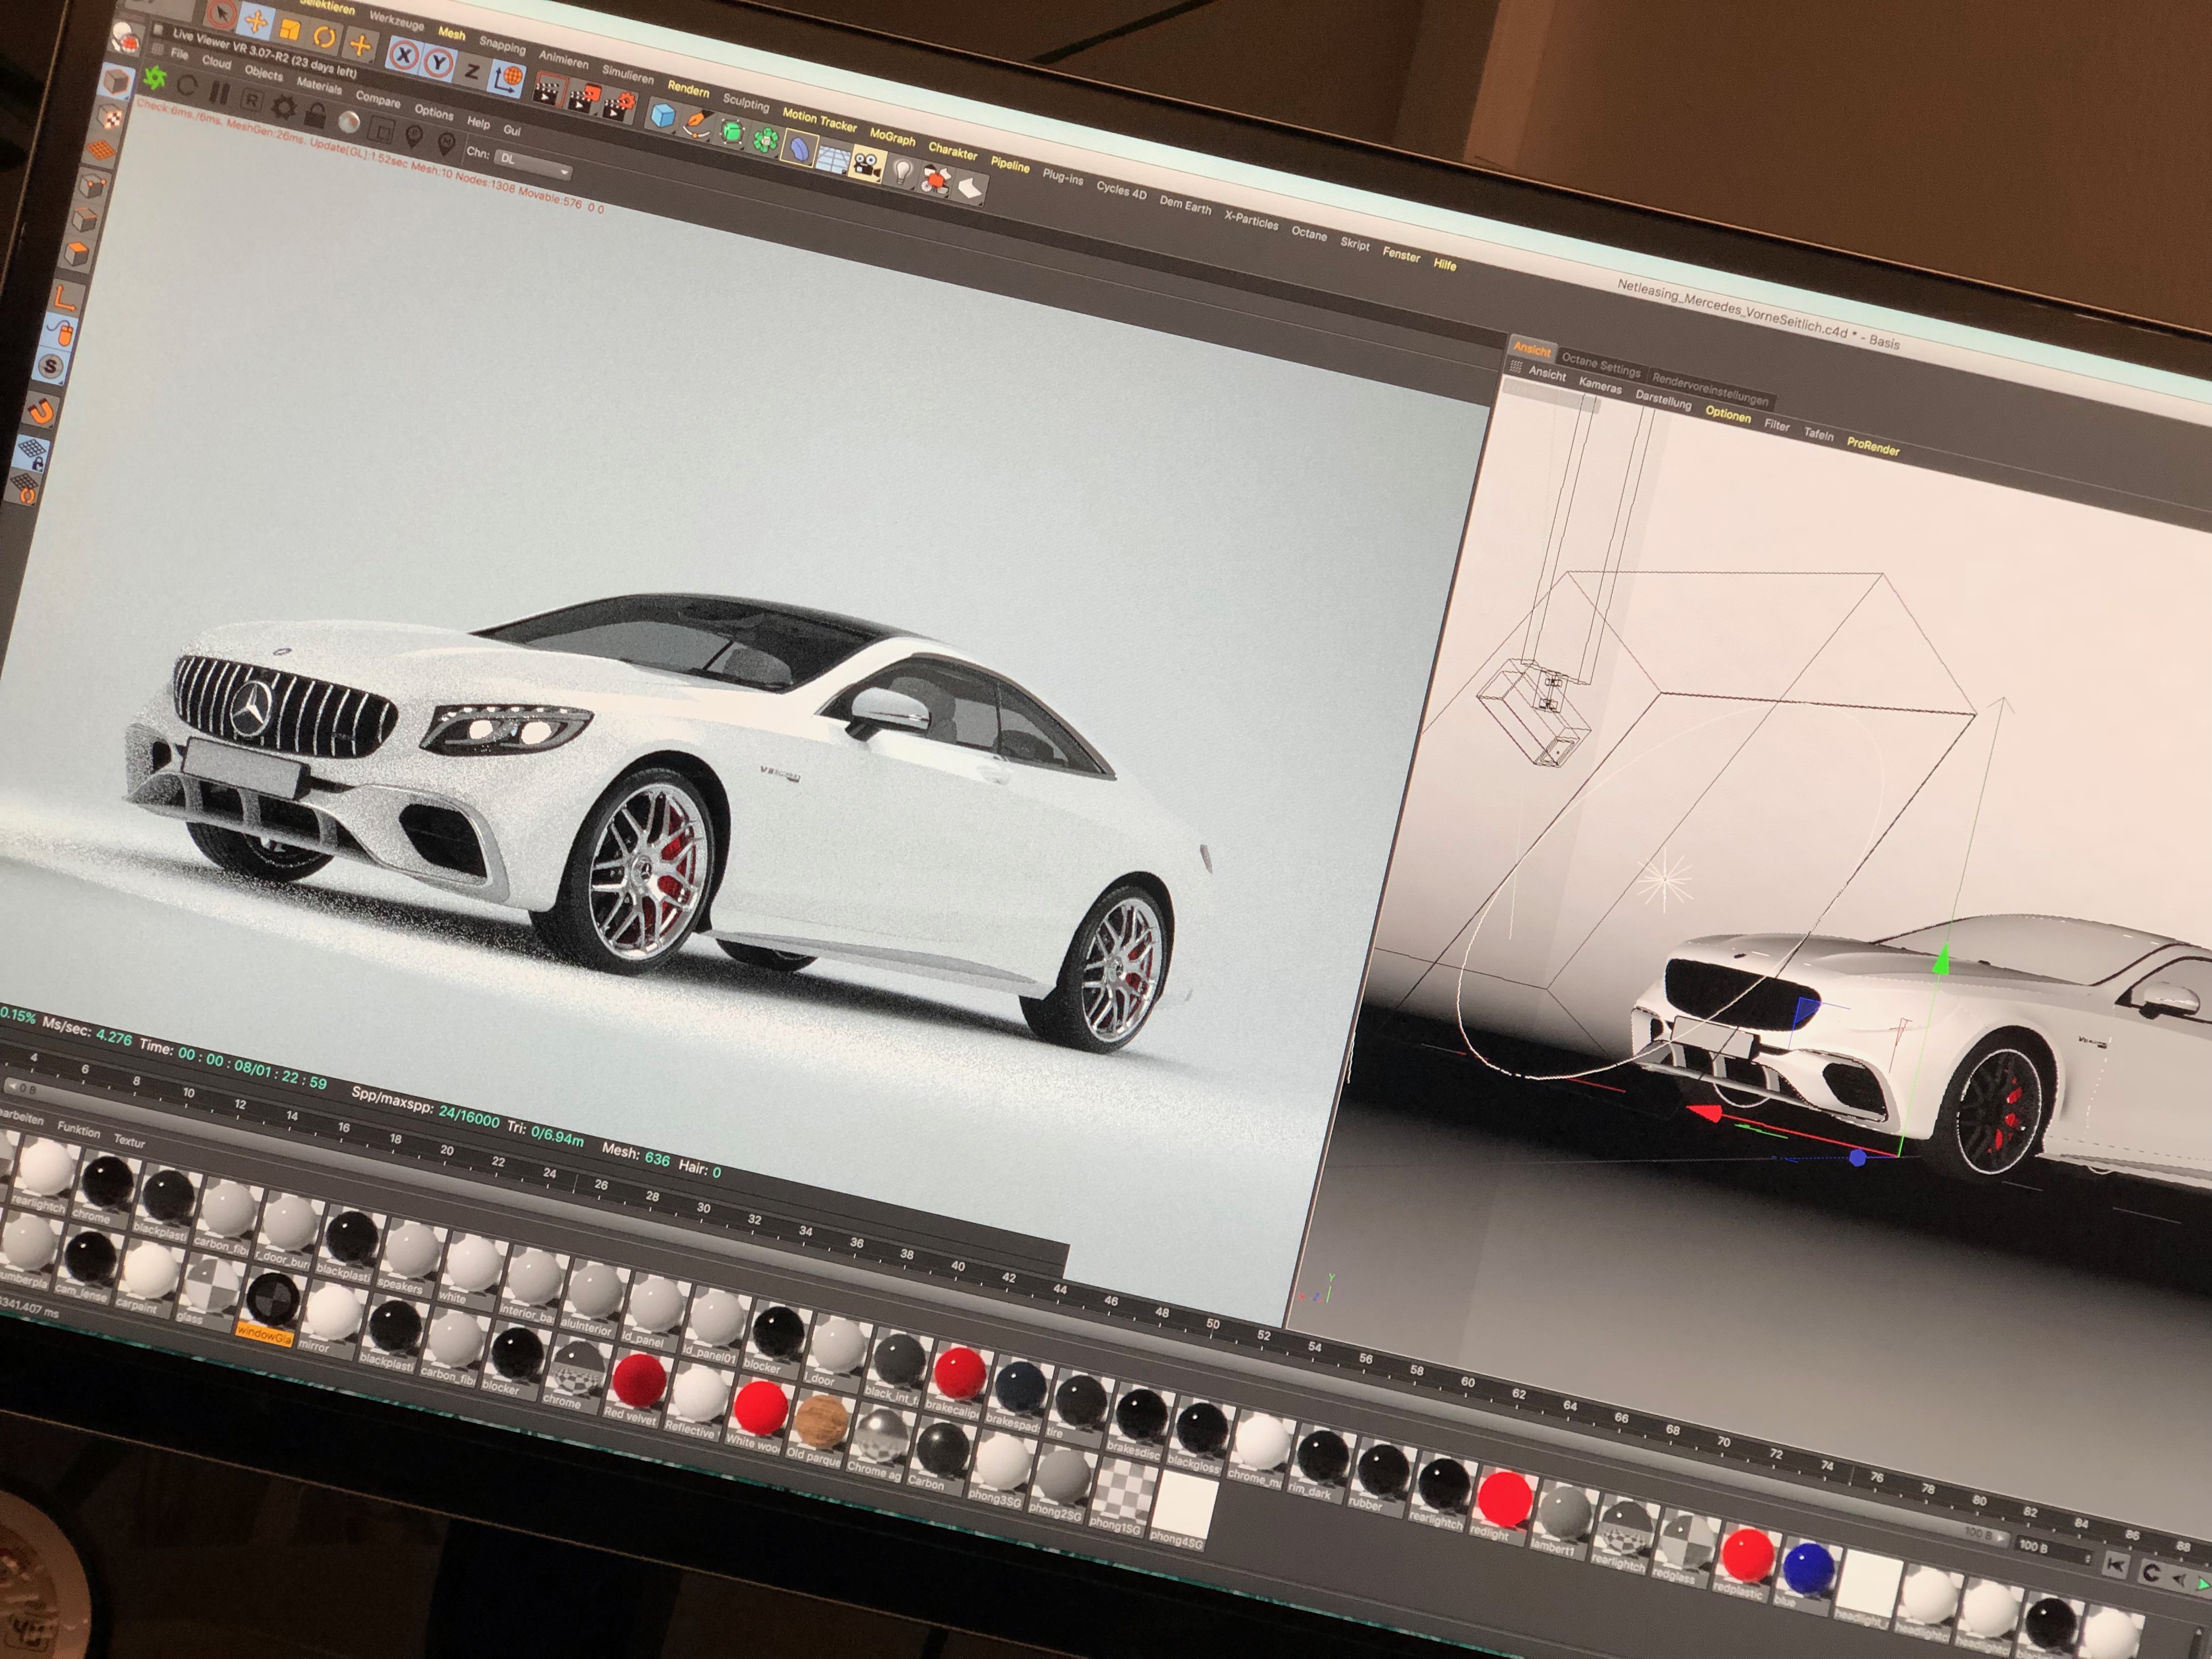Toggle material picker pin in Live Viewer
The image size is (2212, 1659).
click(446, 143)
